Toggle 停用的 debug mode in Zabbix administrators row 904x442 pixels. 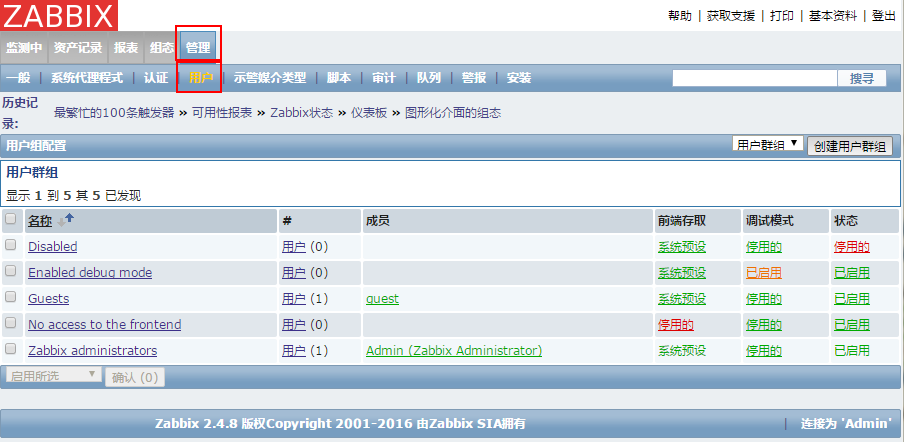(x=764, y=351)
